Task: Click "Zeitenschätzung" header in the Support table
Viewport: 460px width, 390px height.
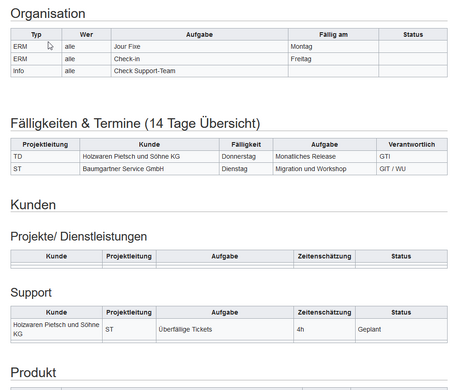Action: pyautogui.click(x=324, y=313)
